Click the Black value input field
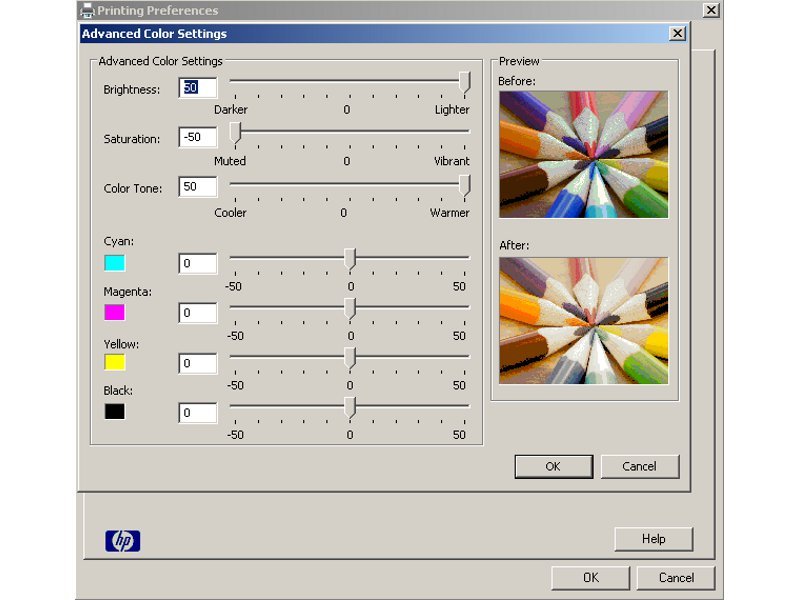The height and width of the screenshot is (600, 800). pyautogui.click(x=198, y=413)
